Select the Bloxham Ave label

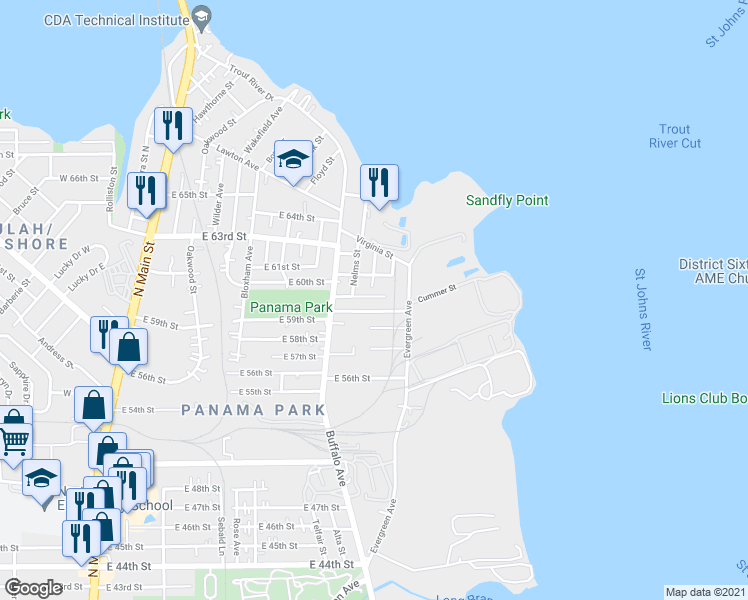(247, 272)
